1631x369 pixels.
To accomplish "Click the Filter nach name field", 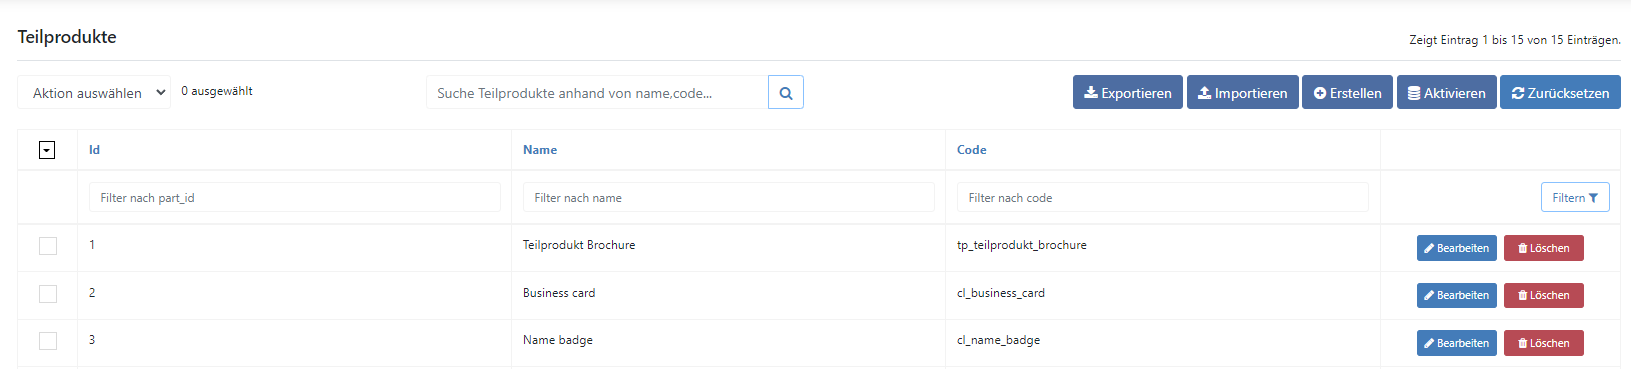I will click(729, 198).
